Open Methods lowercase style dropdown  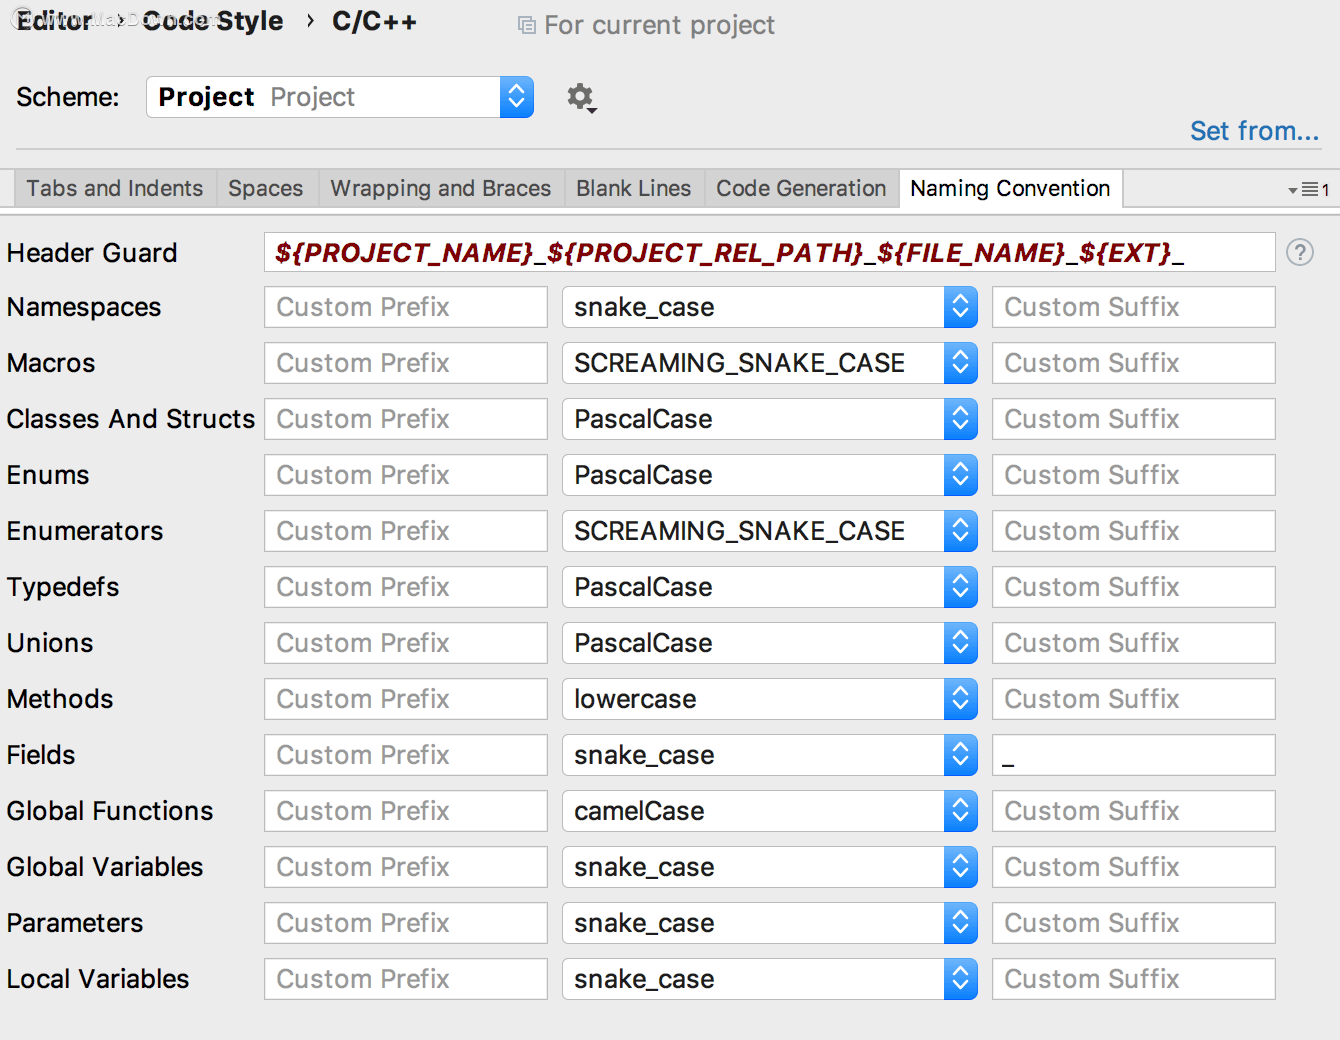pos(770,699)
